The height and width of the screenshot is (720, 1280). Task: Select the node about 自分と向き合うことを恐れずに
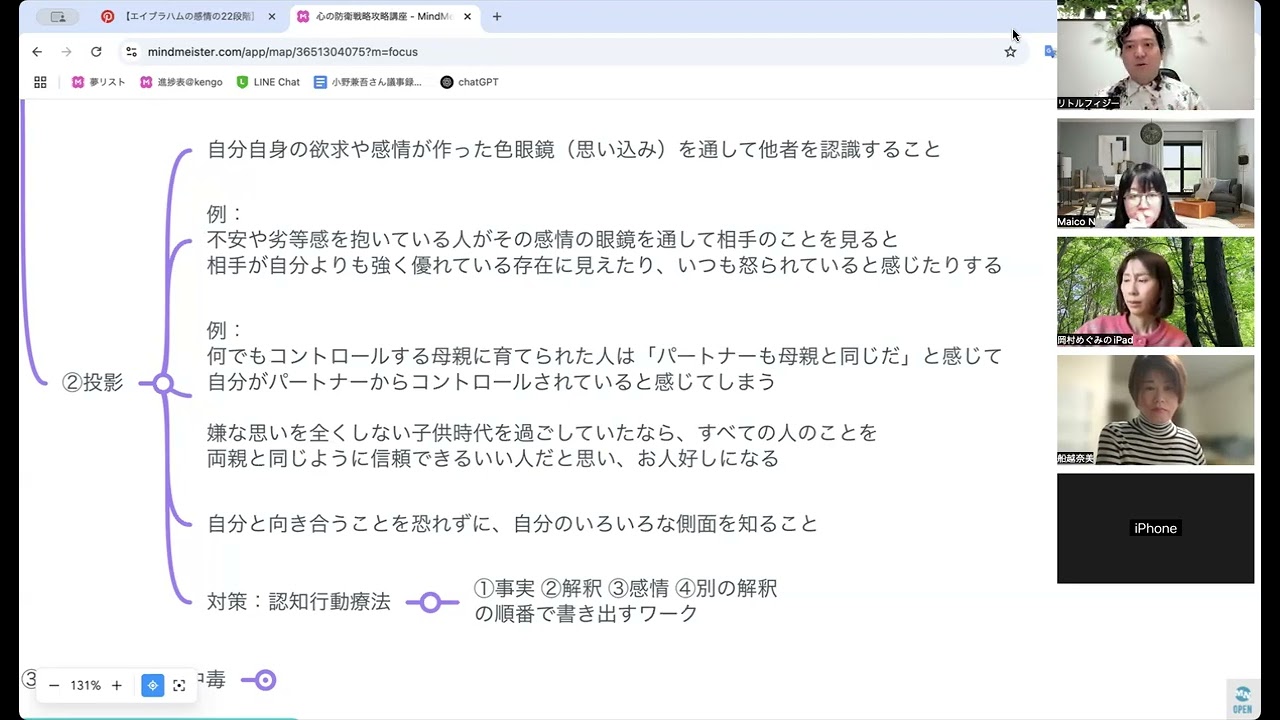click(x=512, y=523)
